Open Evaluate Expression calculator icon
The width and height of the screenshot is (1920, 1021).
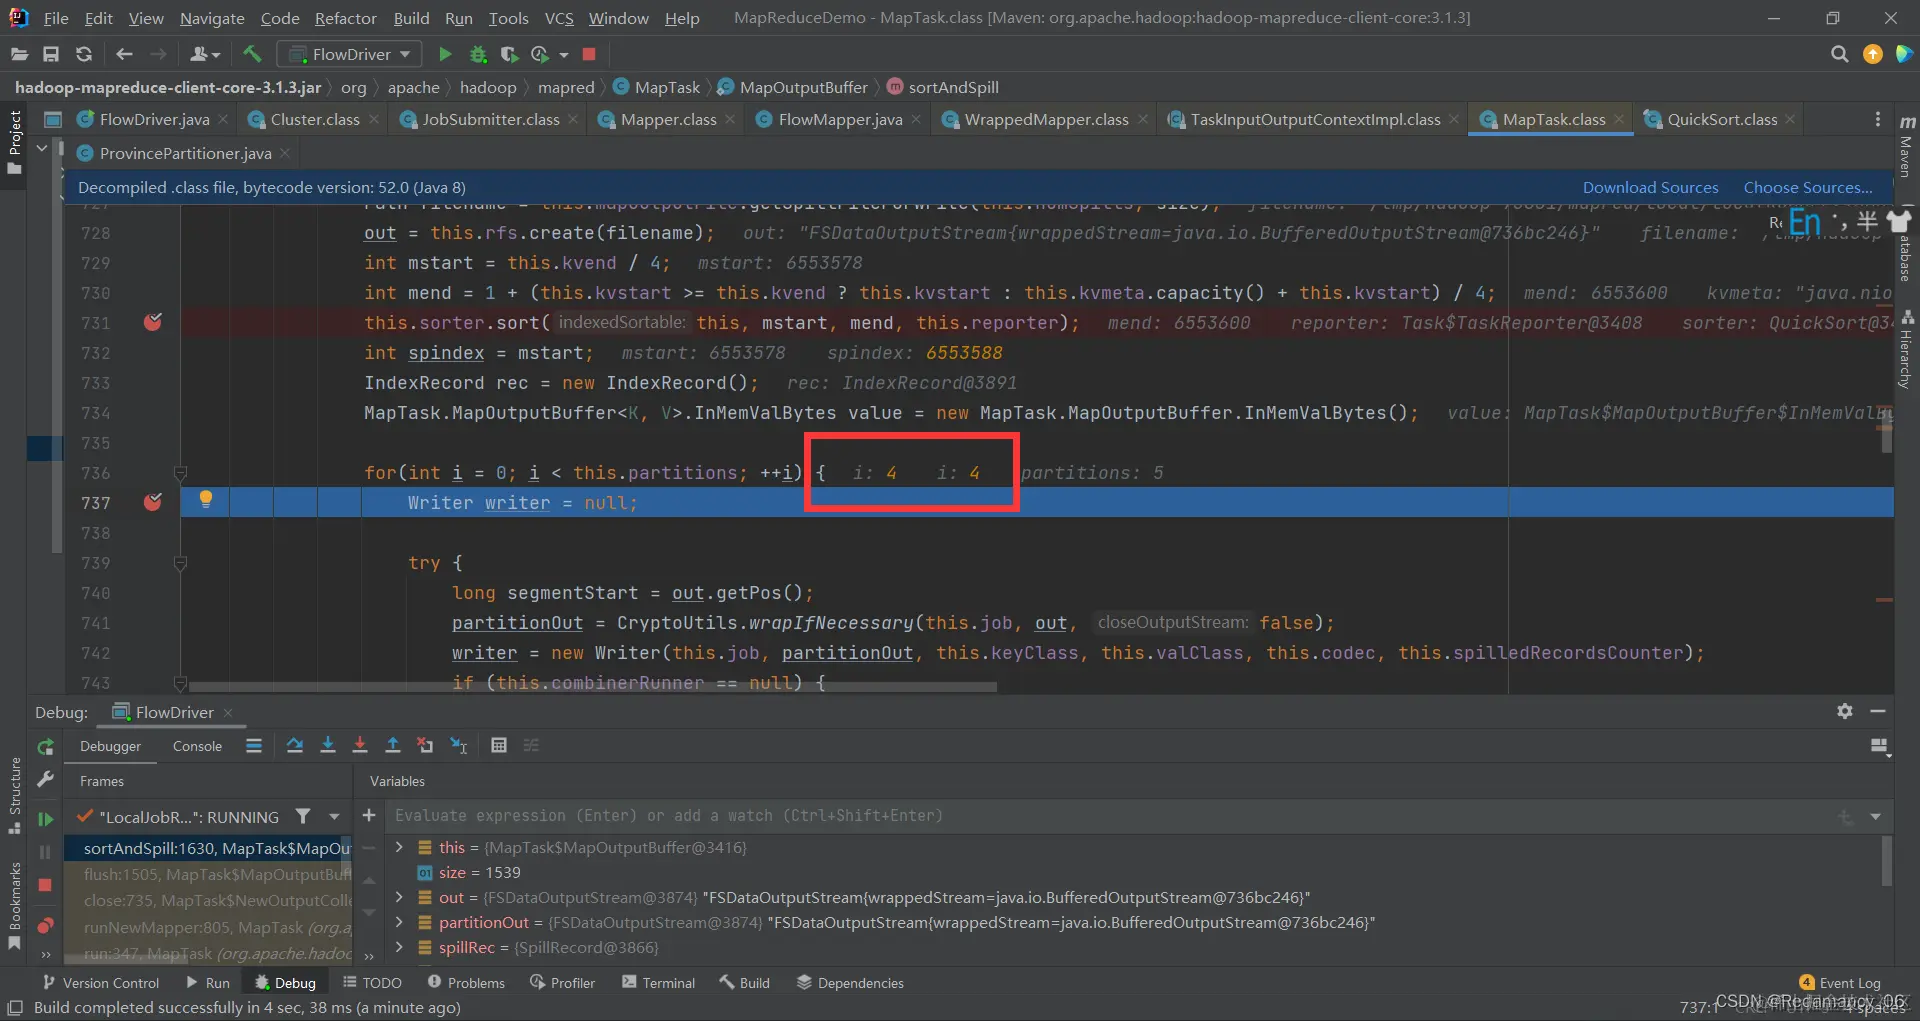coord(499,745)
